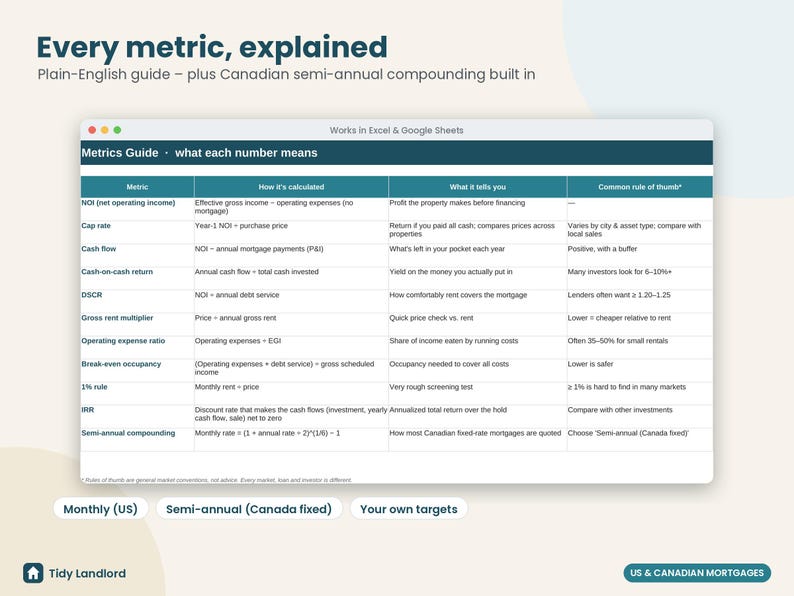Click the green window maximize dot
The height and width of the screenshot is (596, 794).
(x=117, y=130)
